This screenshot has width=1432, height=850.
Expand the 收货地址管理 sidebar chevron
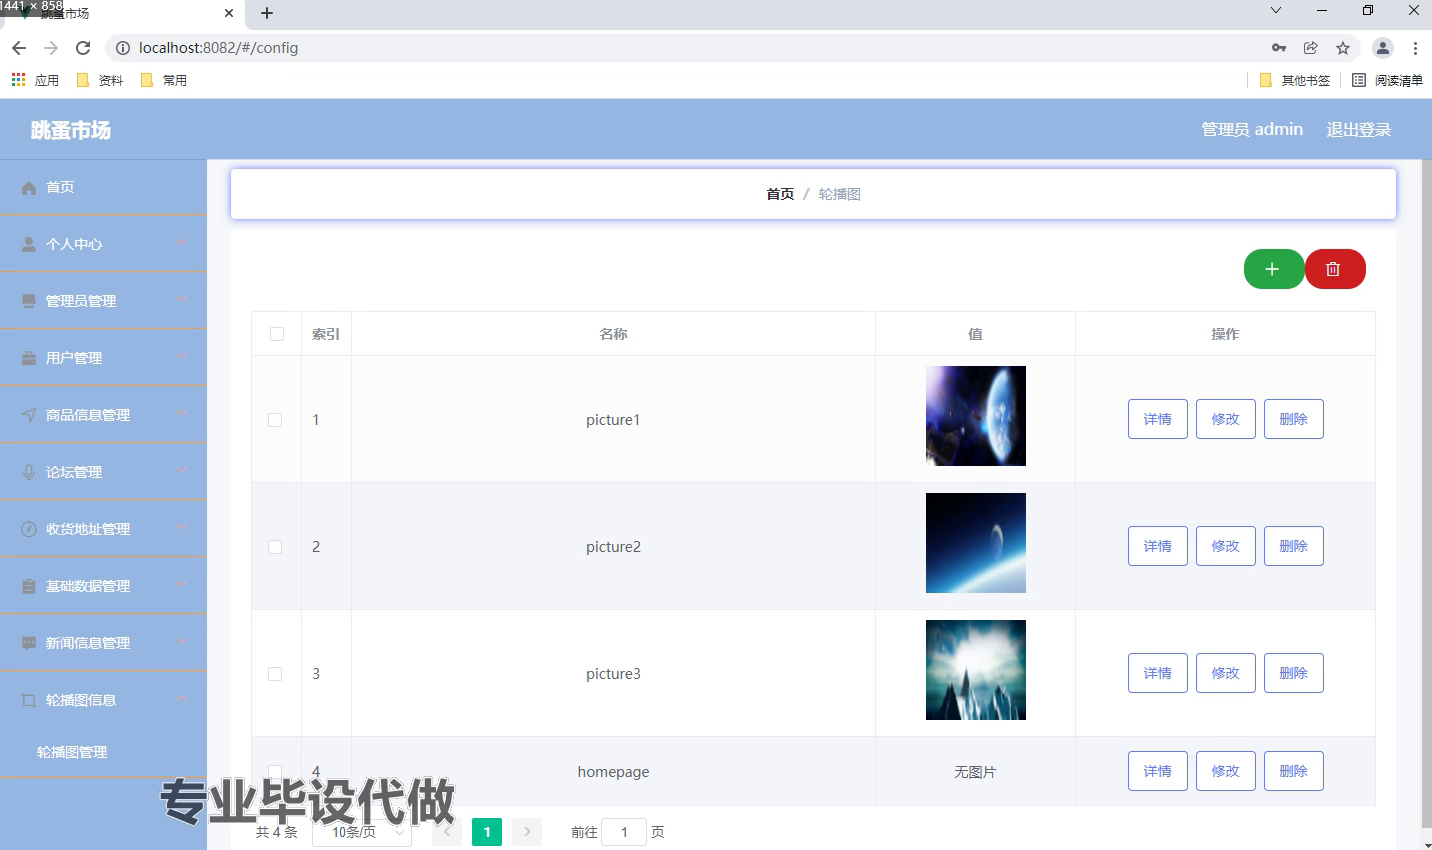[x=181, y=528]
